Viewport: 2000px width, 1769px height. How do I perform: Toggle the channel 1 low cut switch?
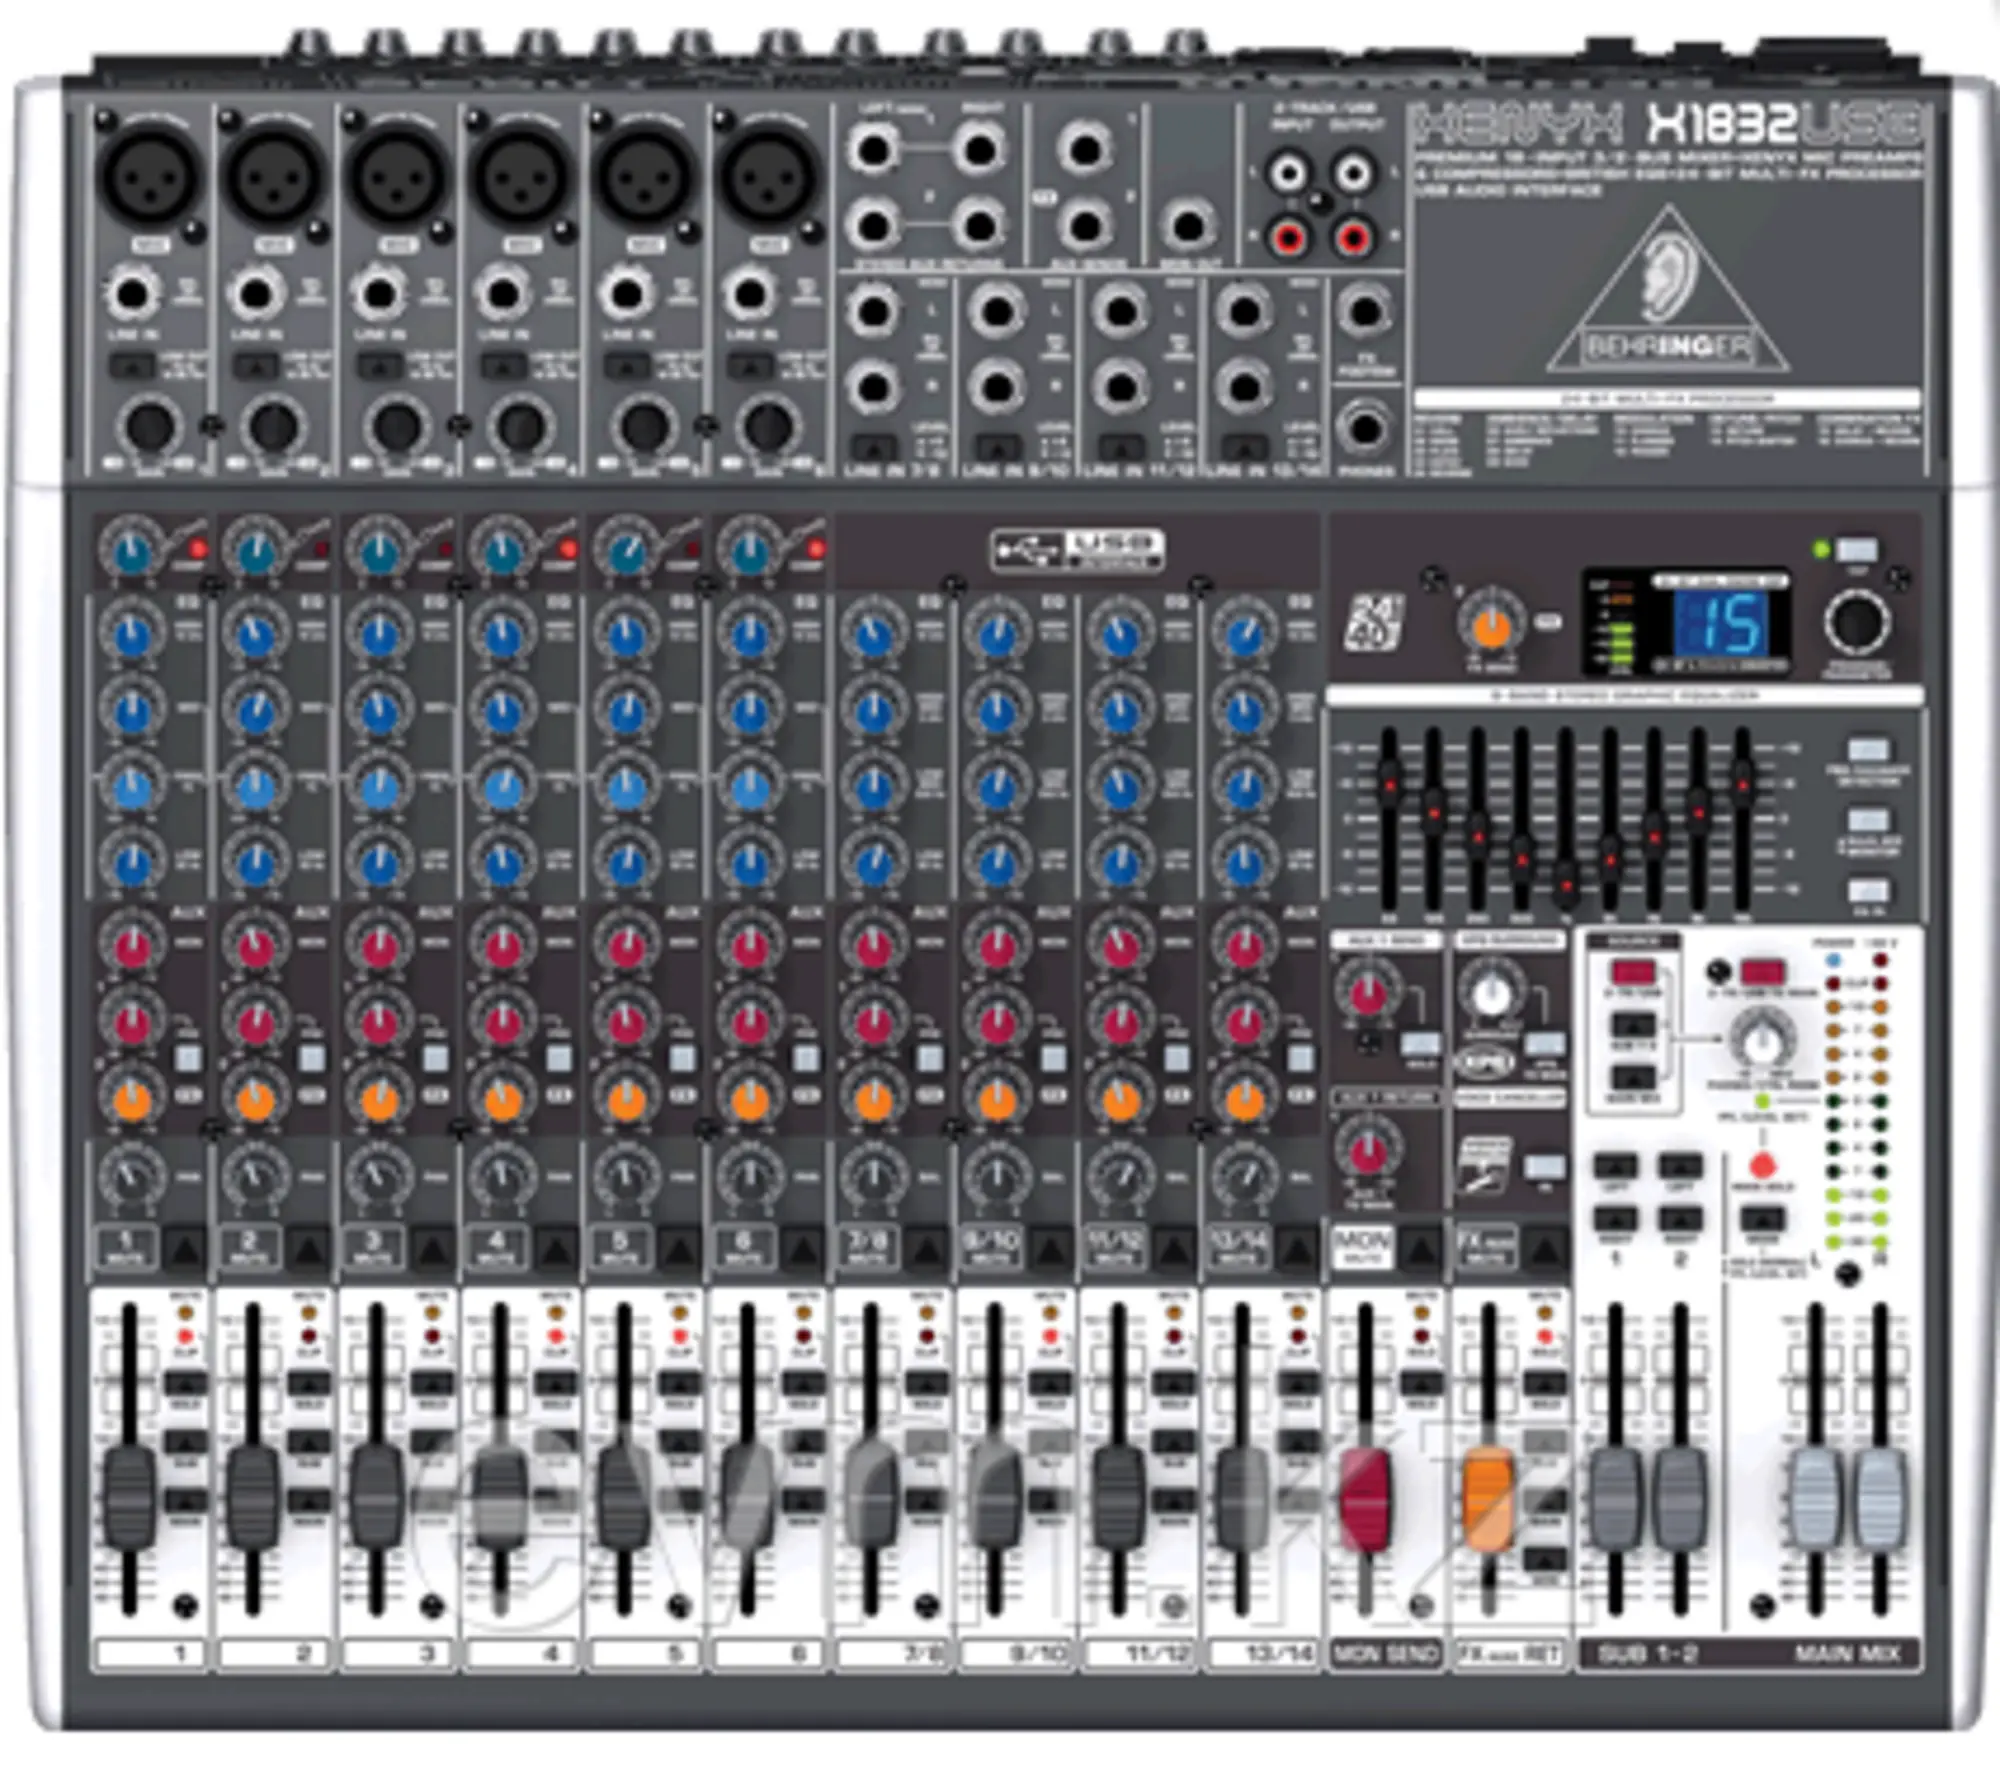(x=132, y=366)
